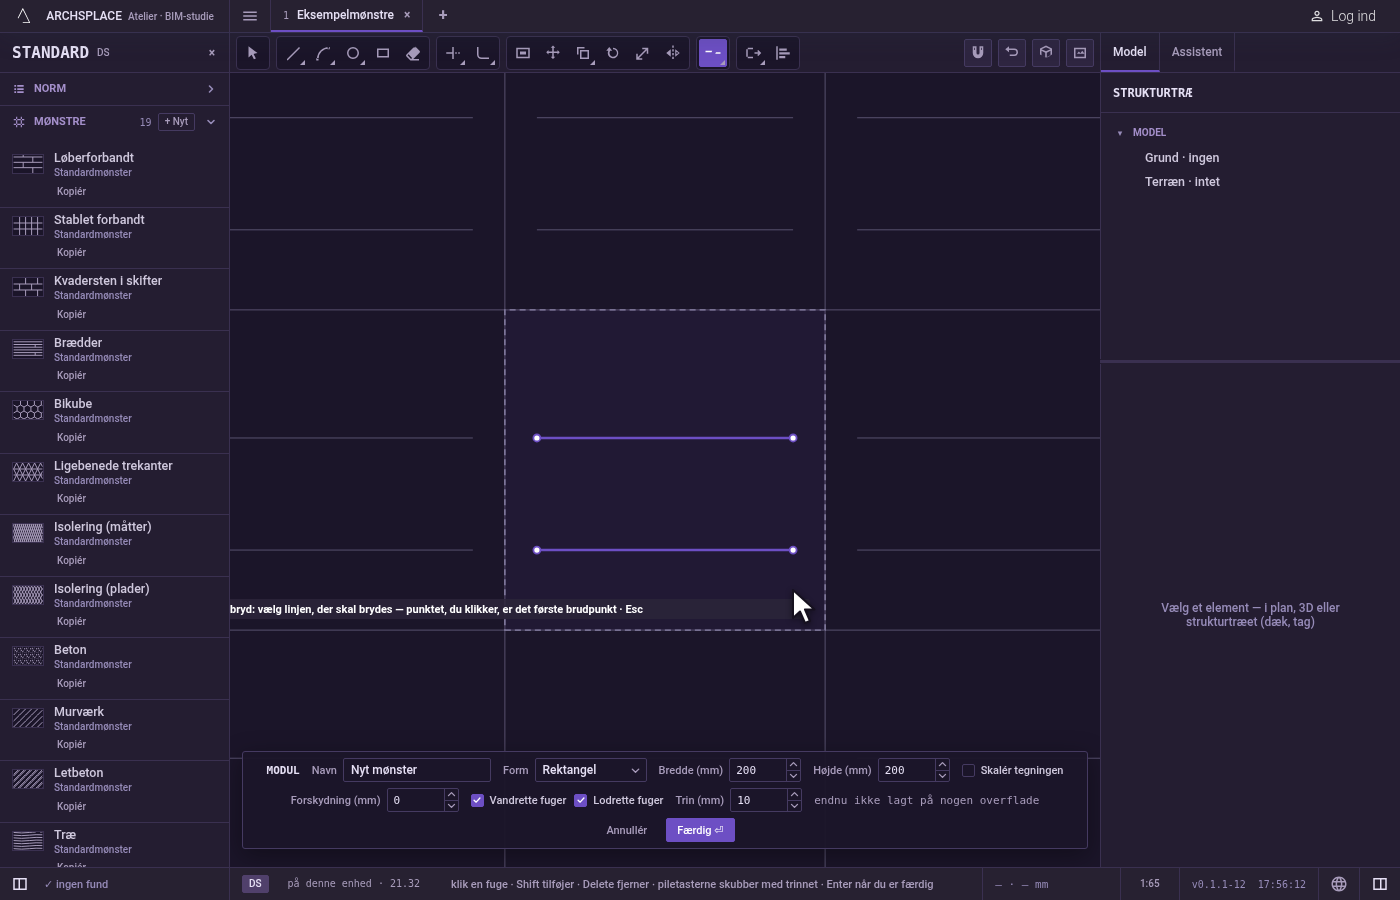This screenshot has width=1400, height=900.
Task: Uncheck Lodrette fuger
Action: 580,800
